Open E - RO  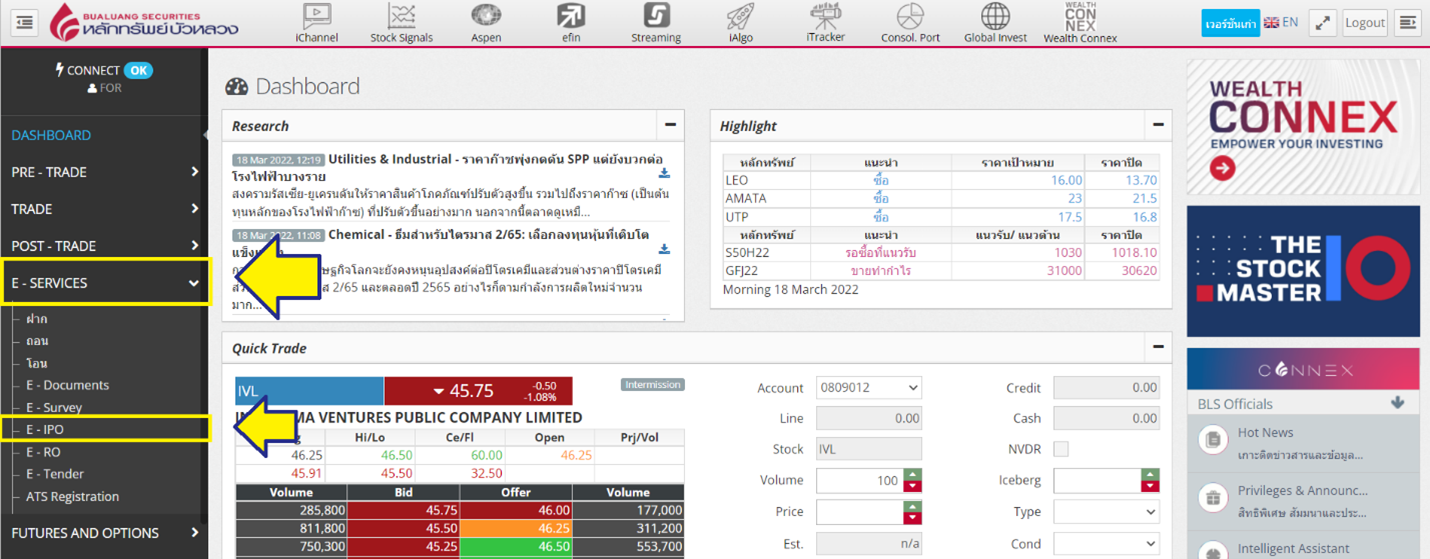[43, 452]
